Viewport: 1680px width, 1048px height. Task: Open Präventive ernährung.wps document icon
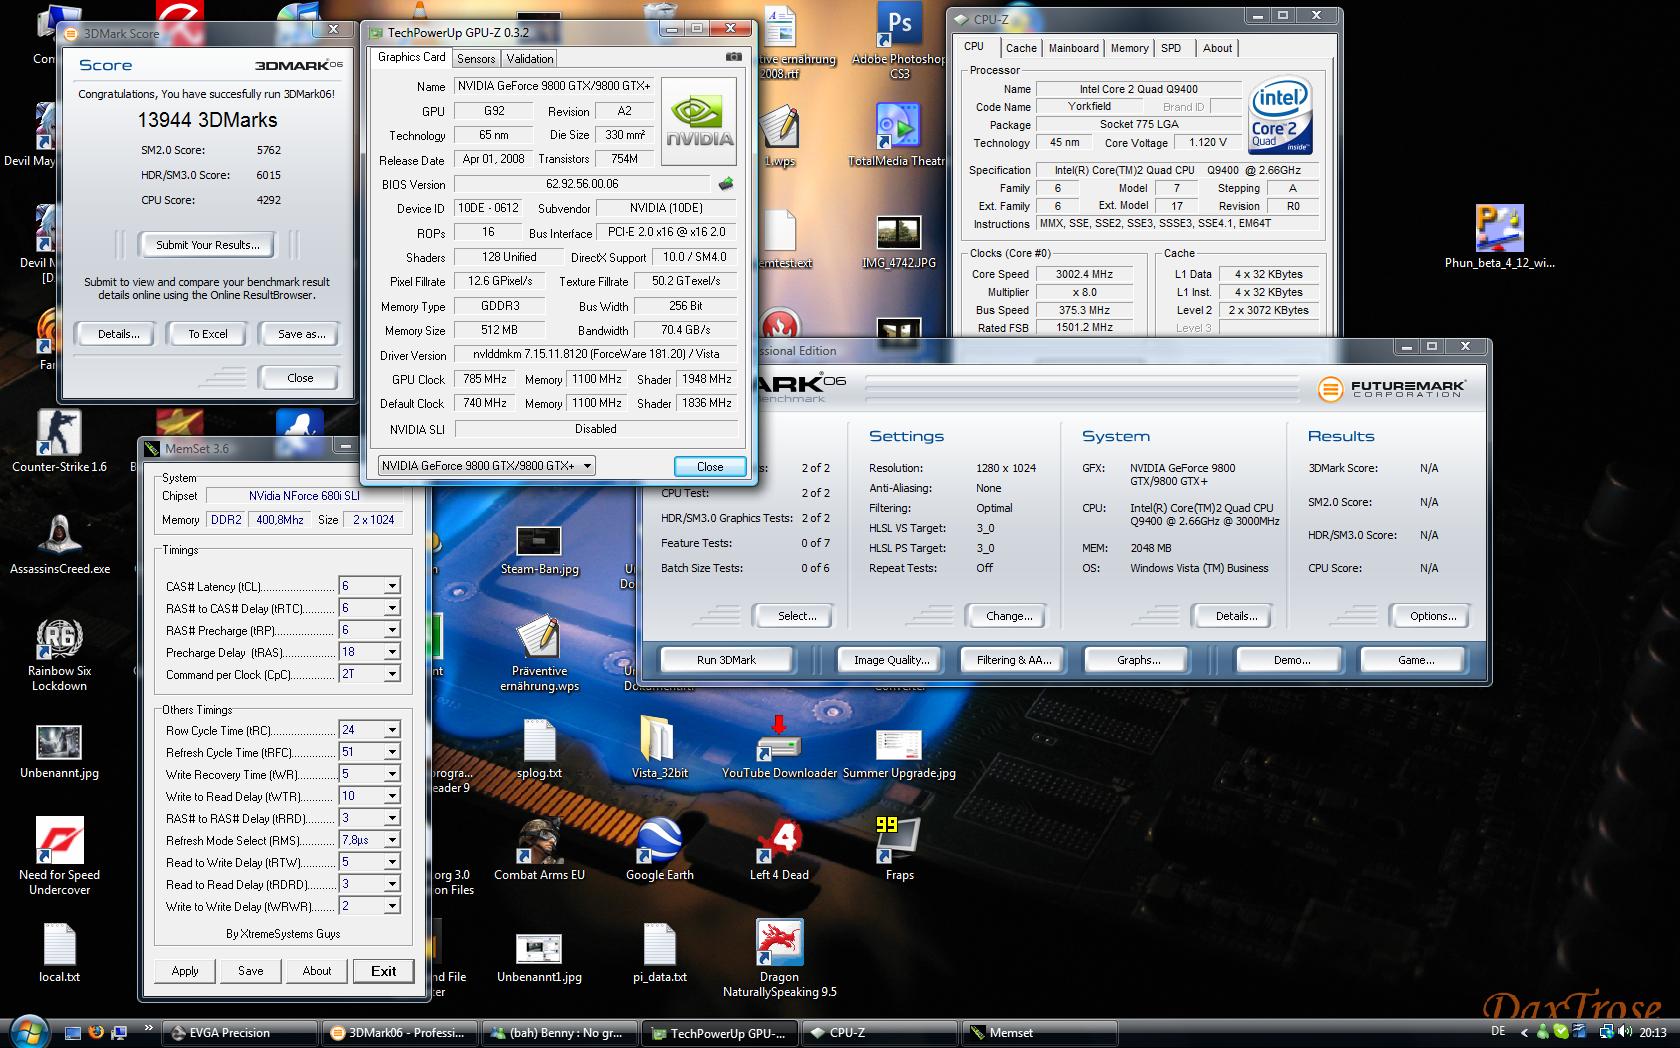tap(539, 654)
